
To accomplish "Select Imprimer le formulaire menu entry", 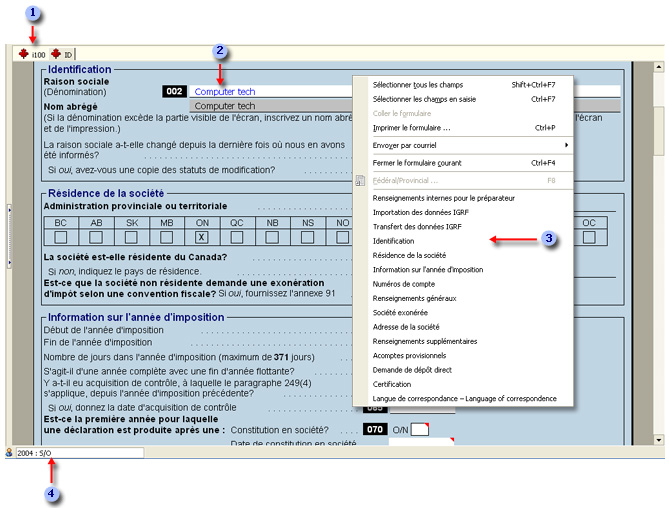I will click(464, 128).
